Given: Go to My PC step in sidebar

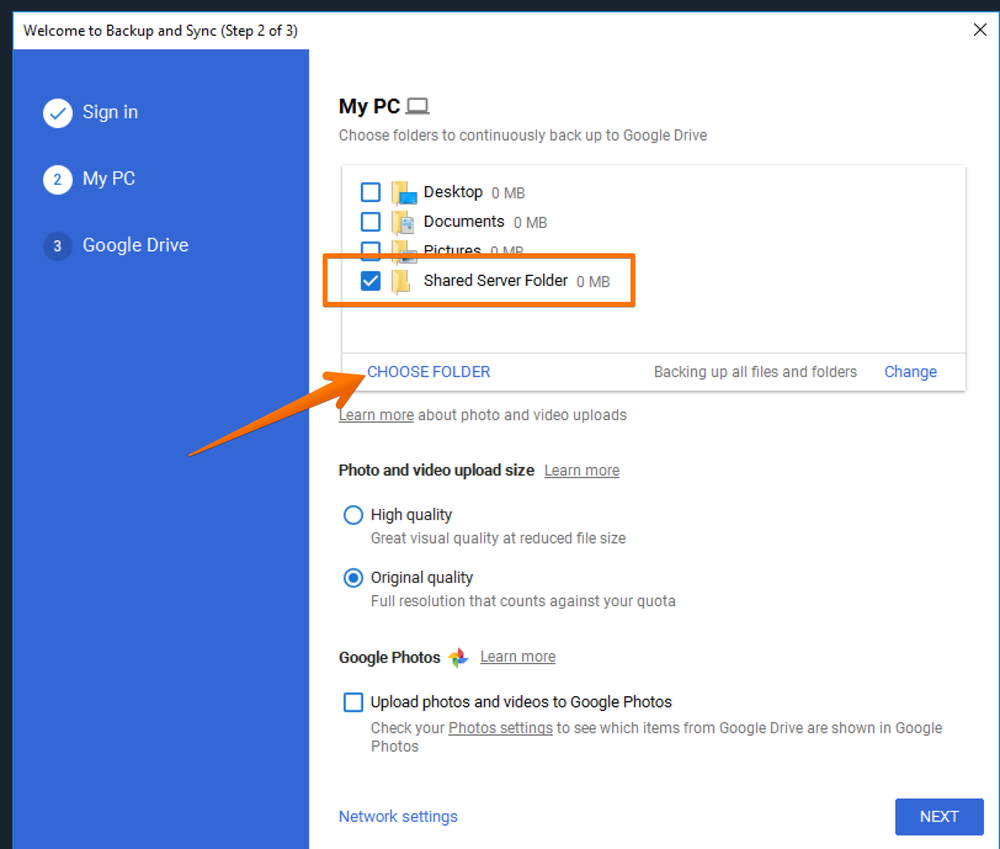Looking at the screenshot, I should click(x=108, y=179).
